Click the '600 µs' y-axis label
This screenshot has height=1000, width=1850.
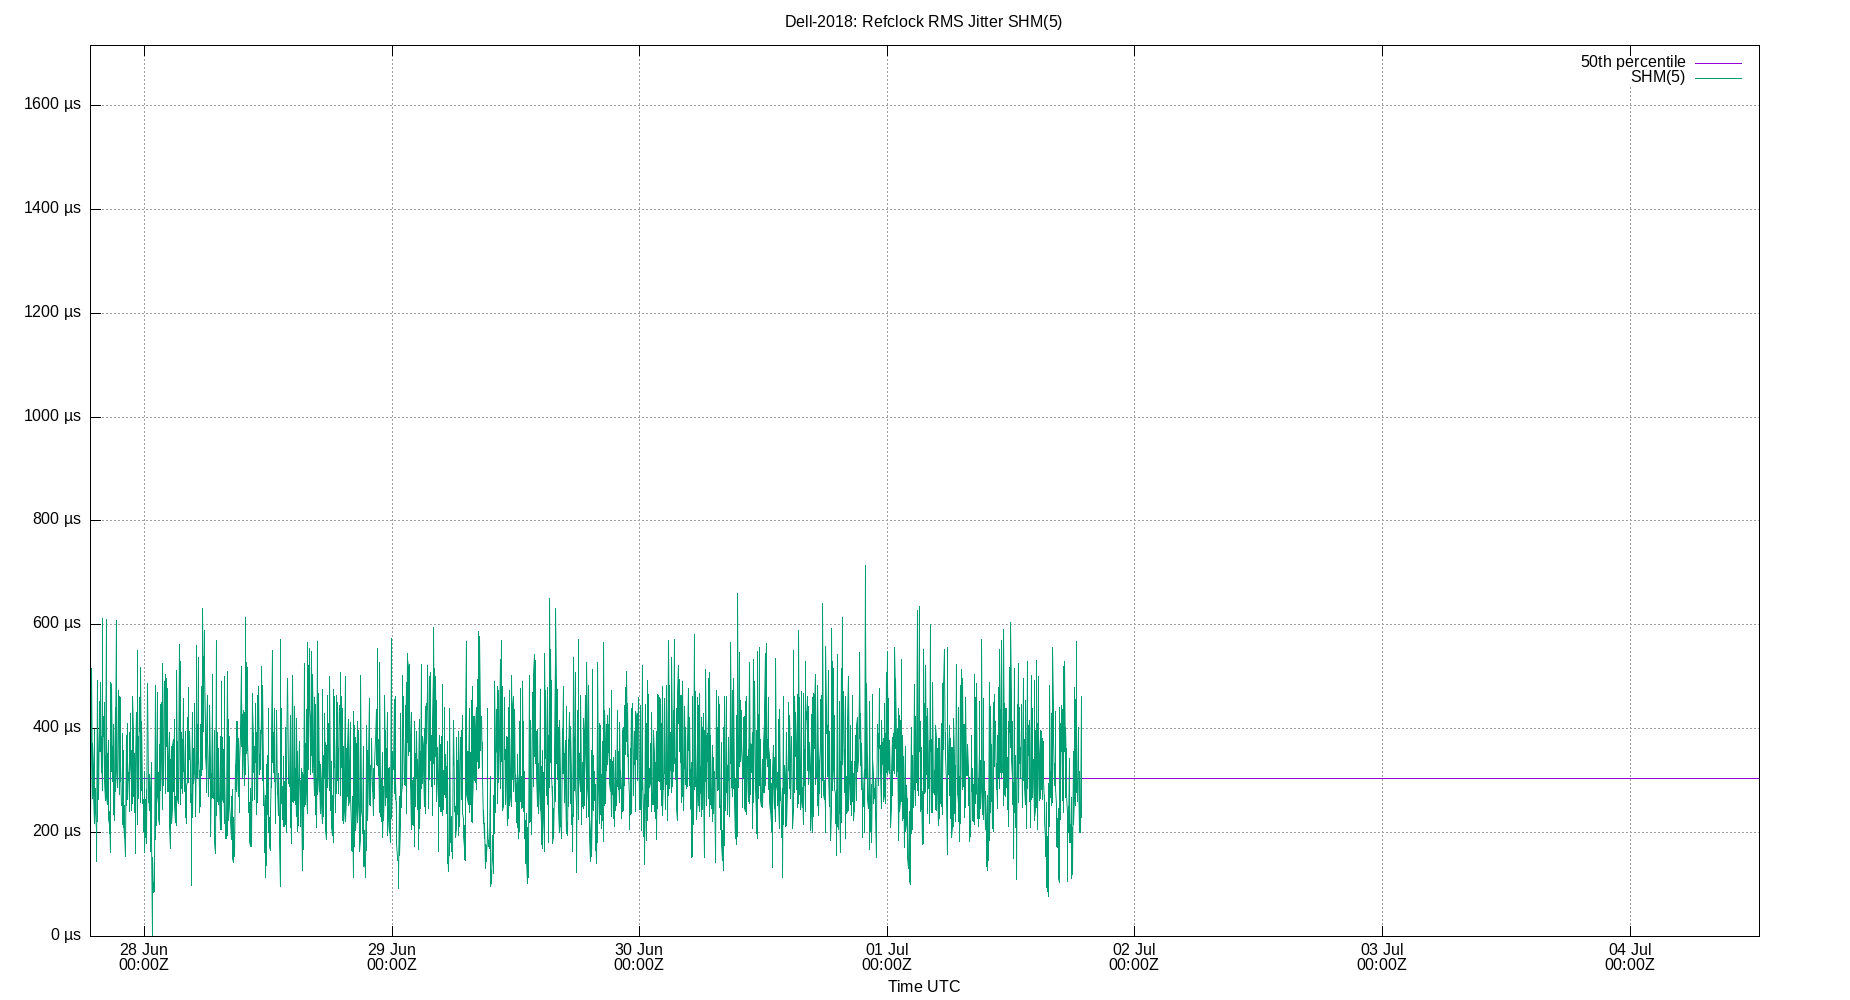[56, 623]
